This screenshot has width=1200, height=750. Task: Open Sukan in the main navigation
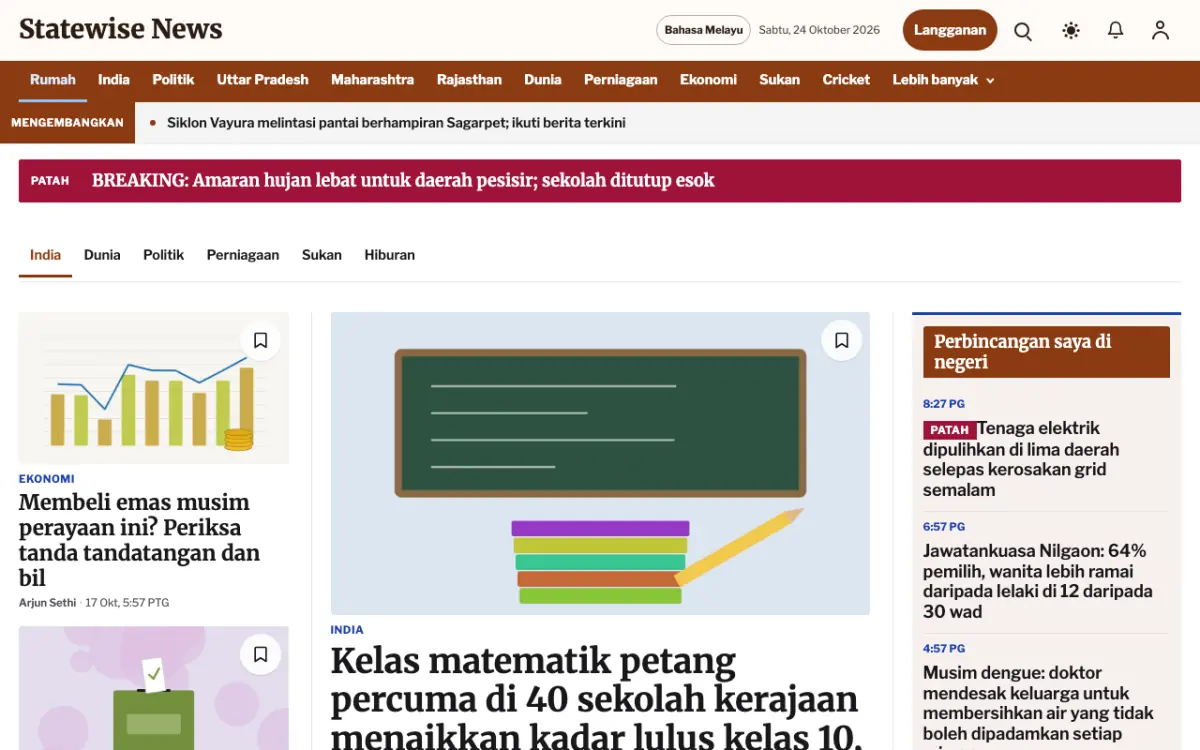pos(779,80)
